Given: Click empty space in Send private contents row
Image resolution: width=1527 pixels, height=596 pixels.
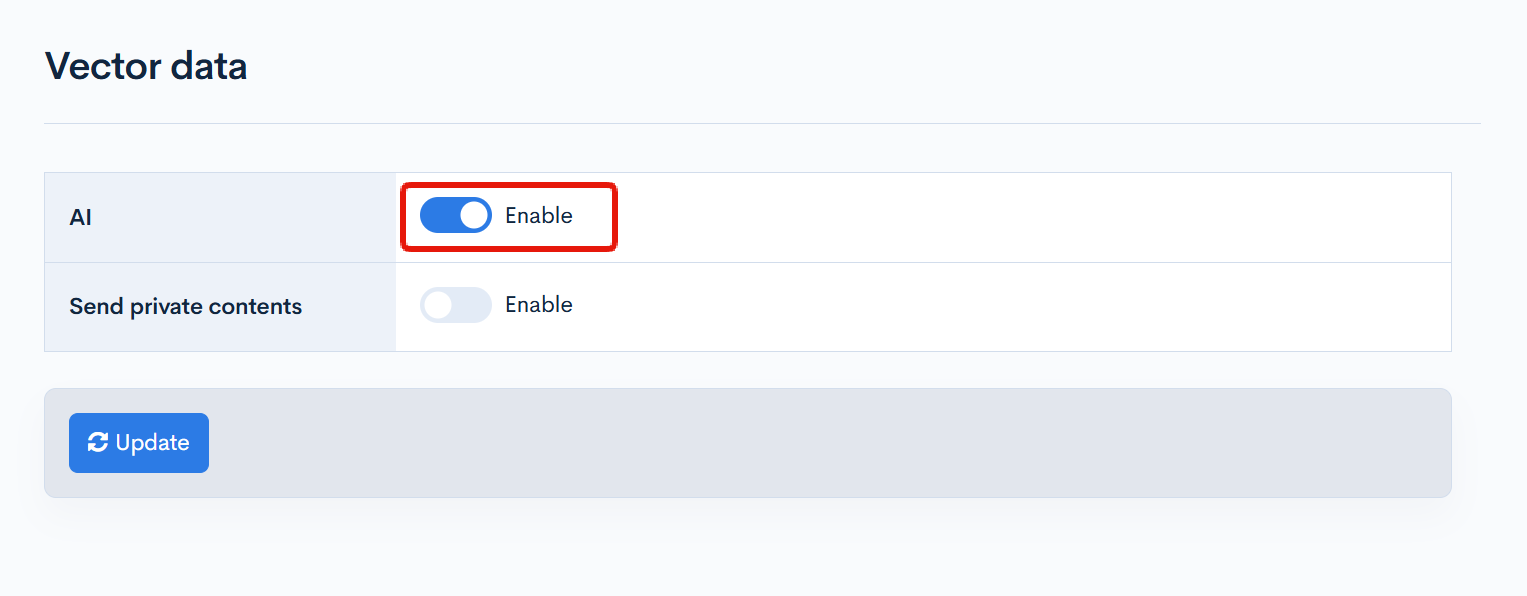Looking at the screenshot, I should pos(1000,307).
